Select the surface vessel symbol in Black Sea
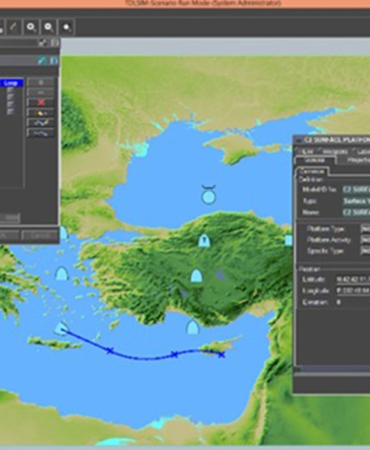370x450 pixels. (x=209, y=195)
